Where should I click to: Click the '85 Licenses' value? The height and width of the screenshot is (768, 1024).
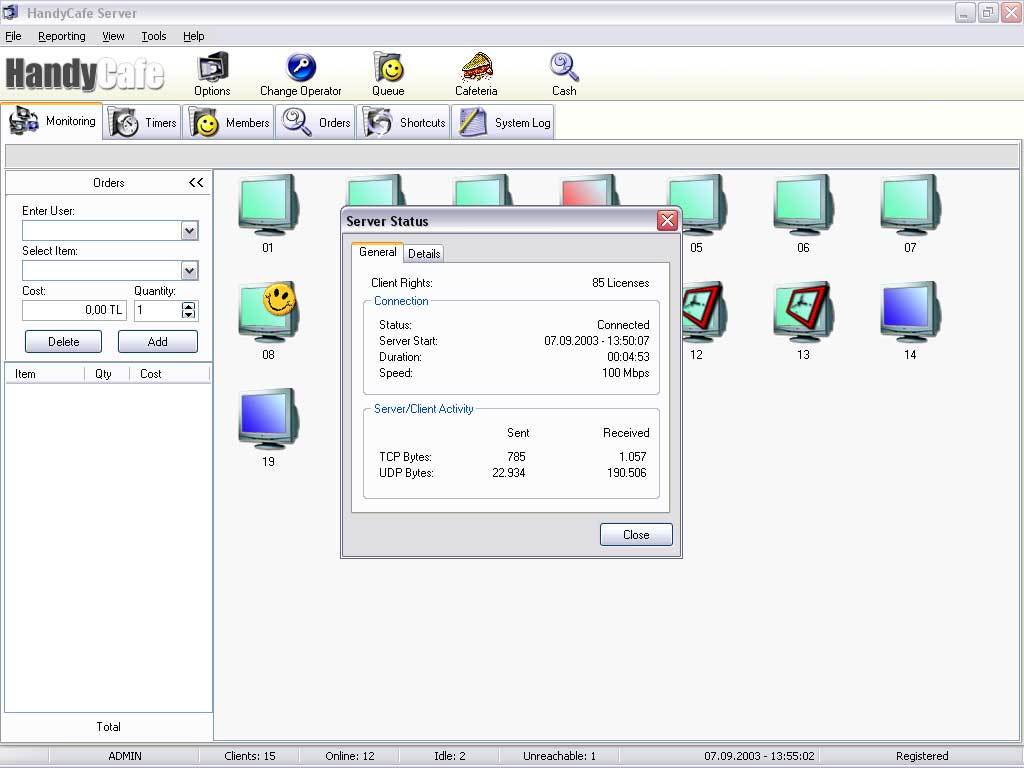click(x=620, y=283)
